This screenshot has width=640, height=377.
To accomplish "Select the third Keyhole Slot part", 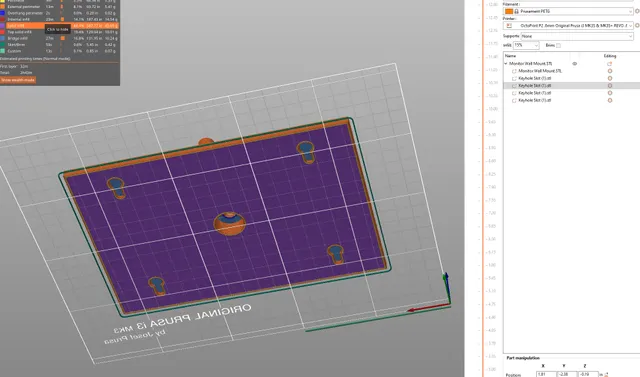I will click(x=535, y=93).
